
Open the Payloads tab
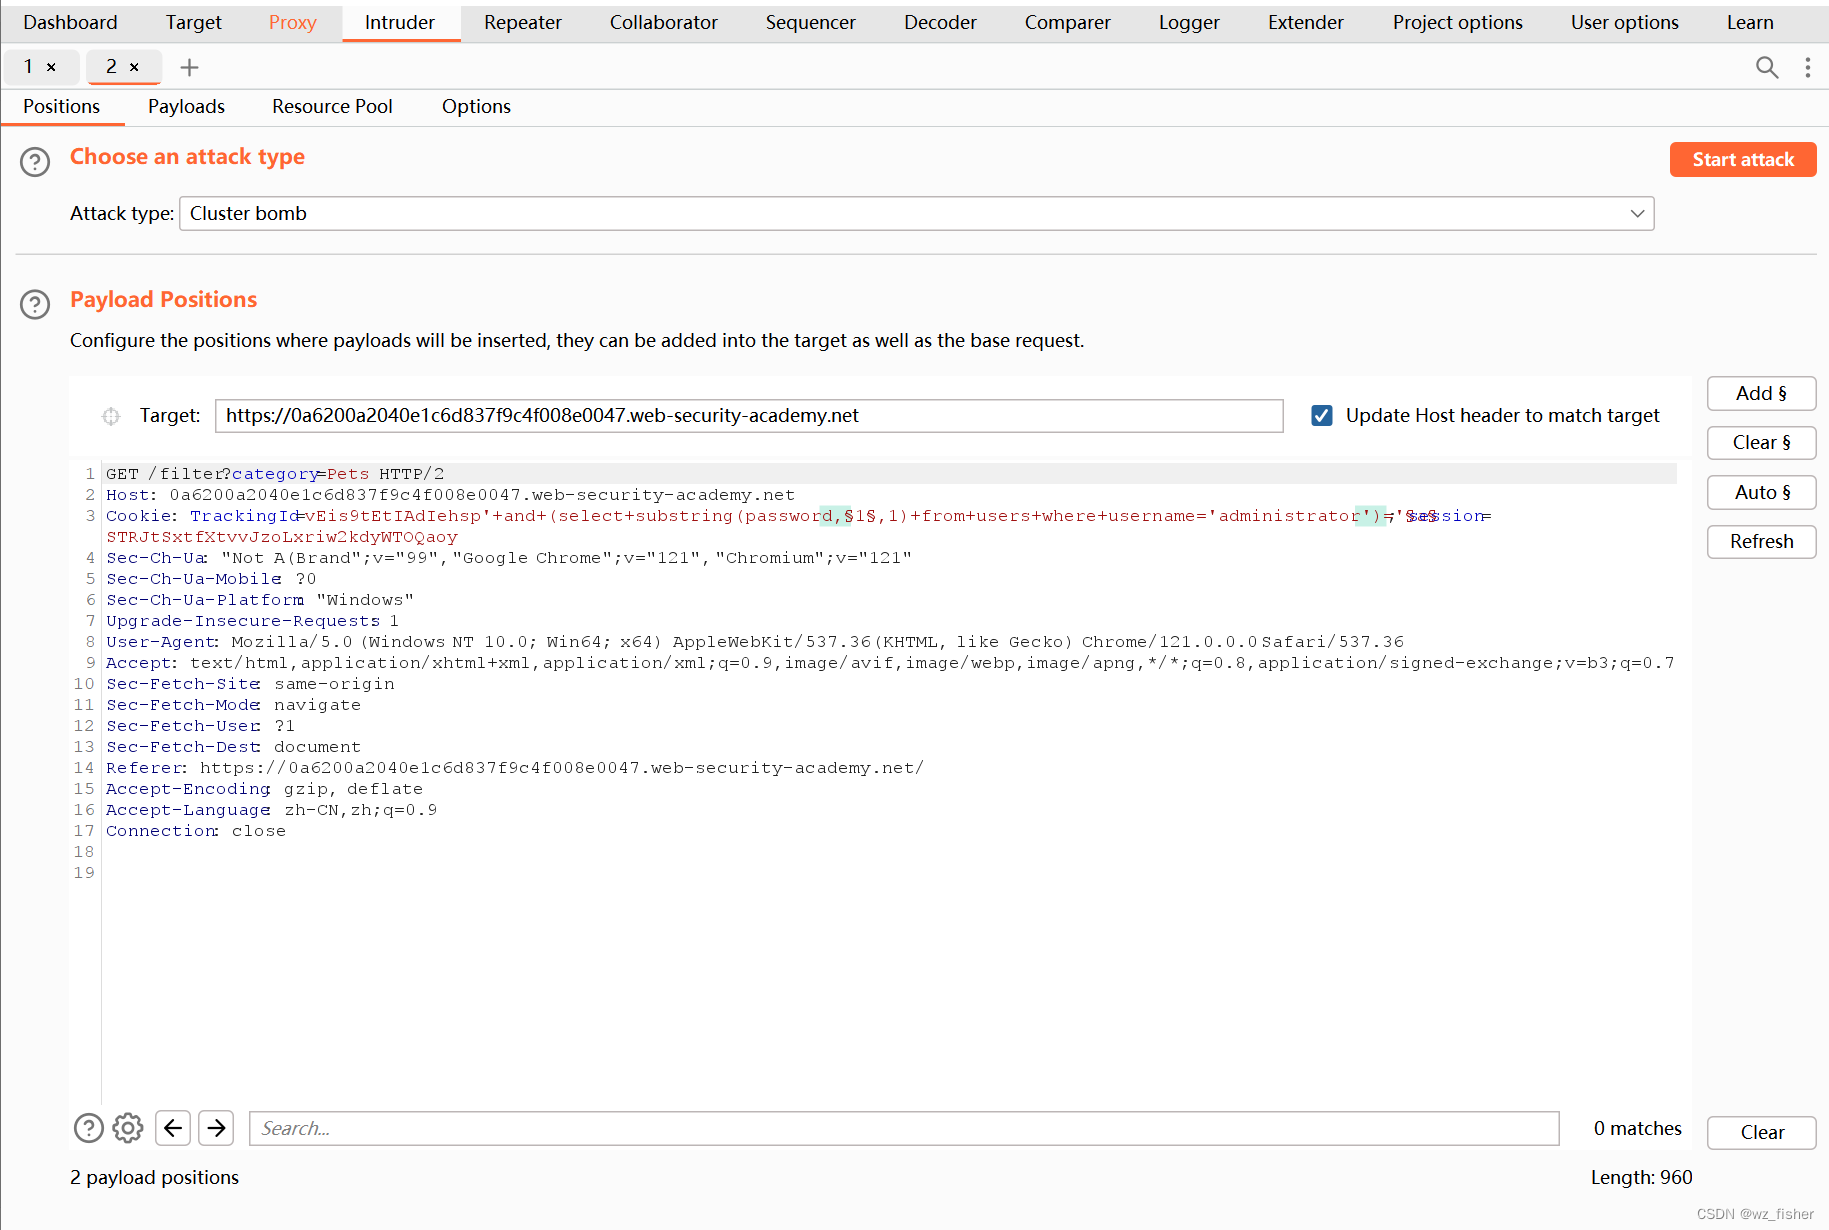click(x=186, y=106)
